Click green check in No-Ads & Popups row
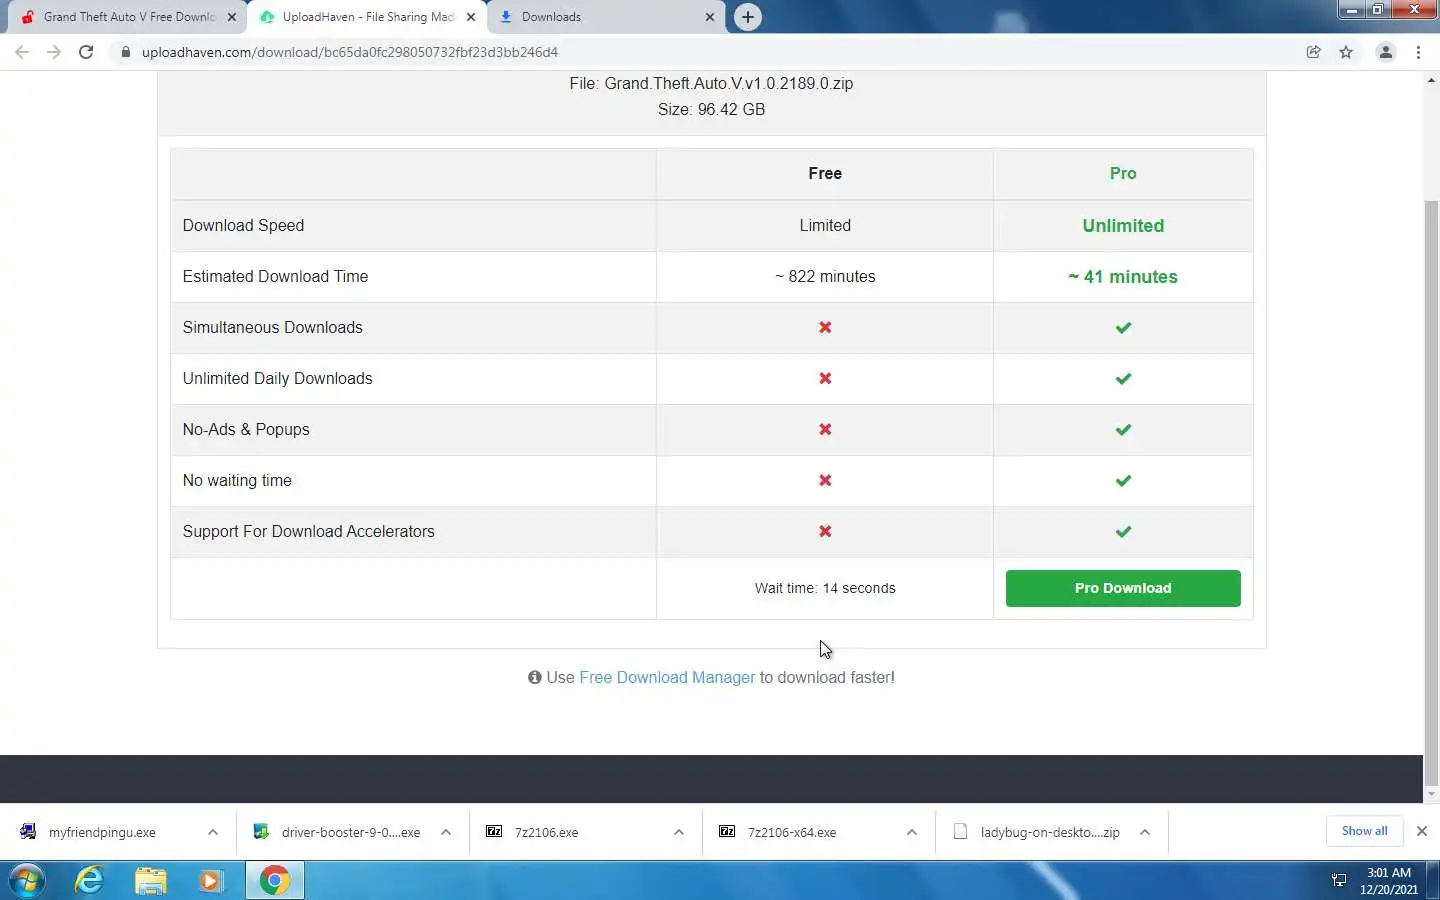This screenshot has height=900, width=1440. click(x=1123, y=429)
